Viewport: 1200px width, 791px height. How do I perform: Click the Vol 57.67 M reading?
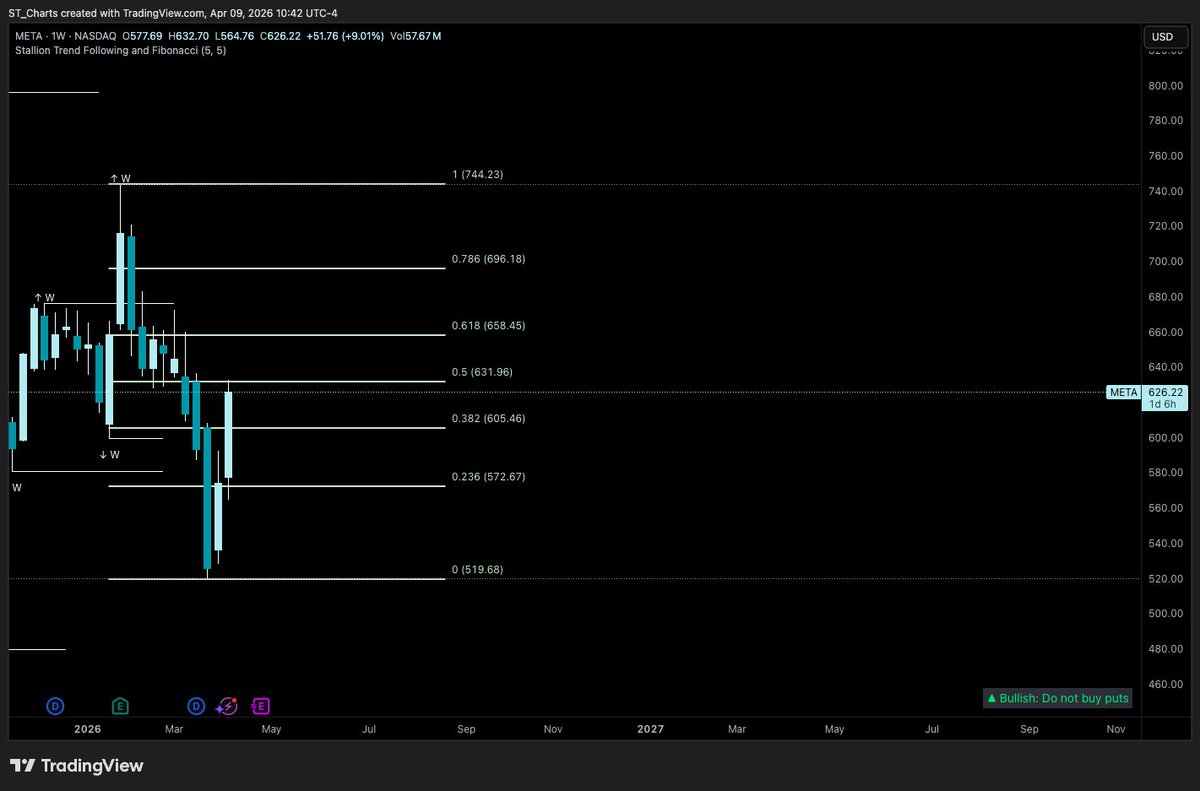point(415,36)
